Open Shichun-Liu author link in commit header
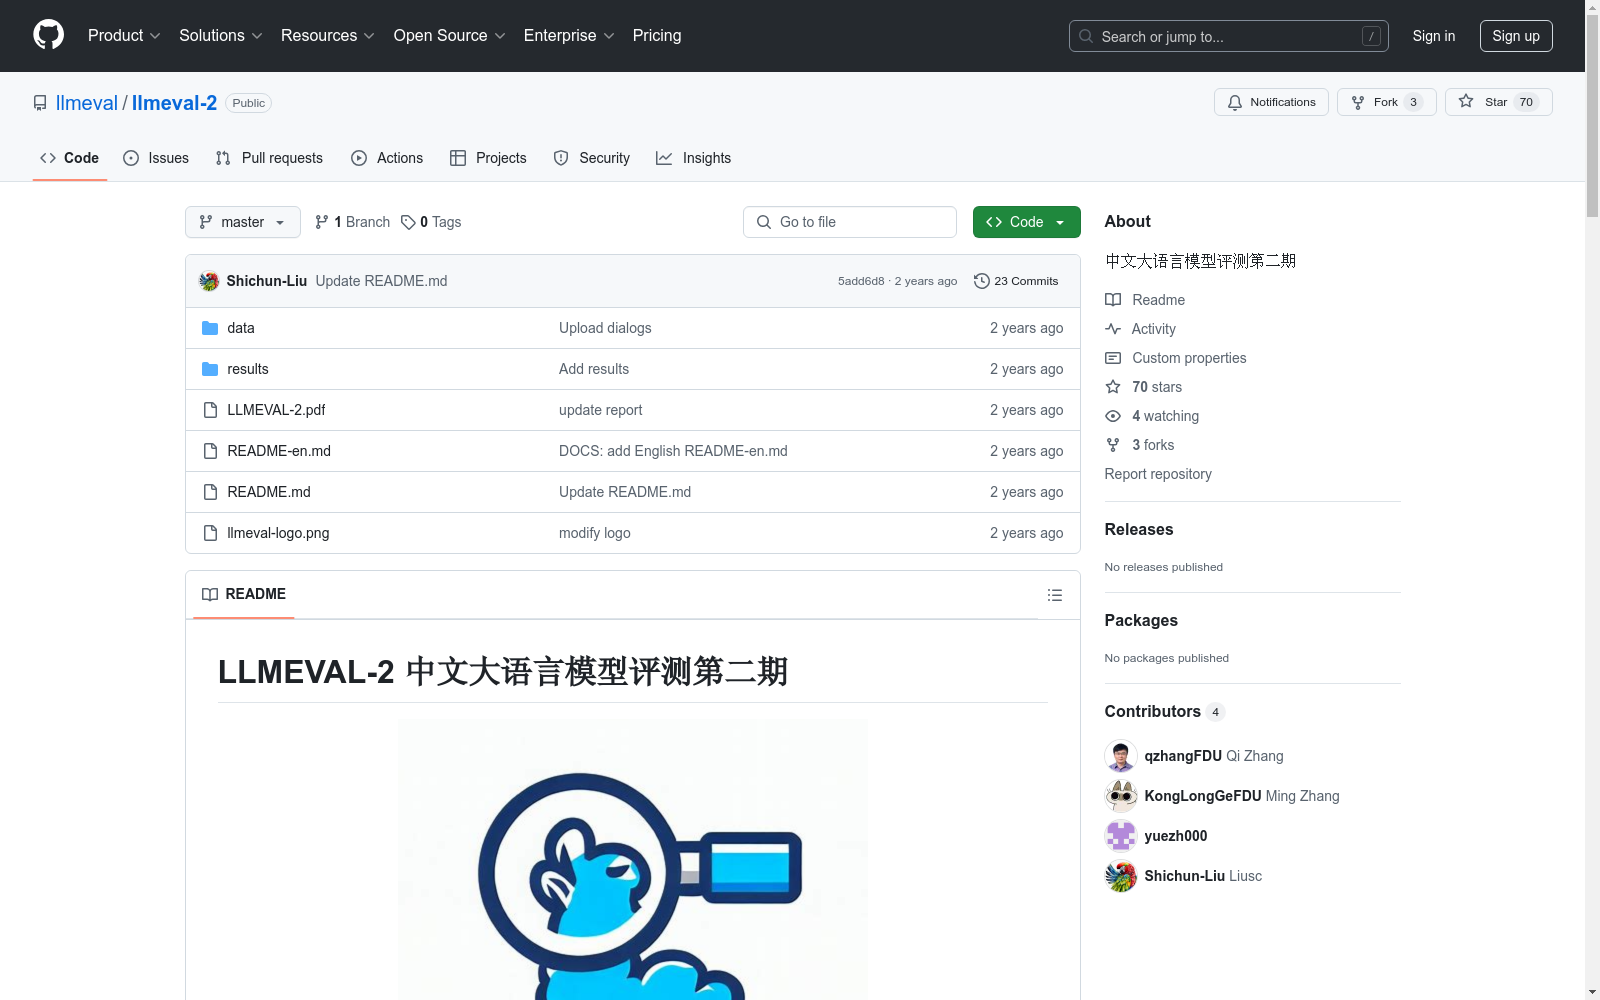This screenshot has width=1600, height=1000. coord(267,281)
